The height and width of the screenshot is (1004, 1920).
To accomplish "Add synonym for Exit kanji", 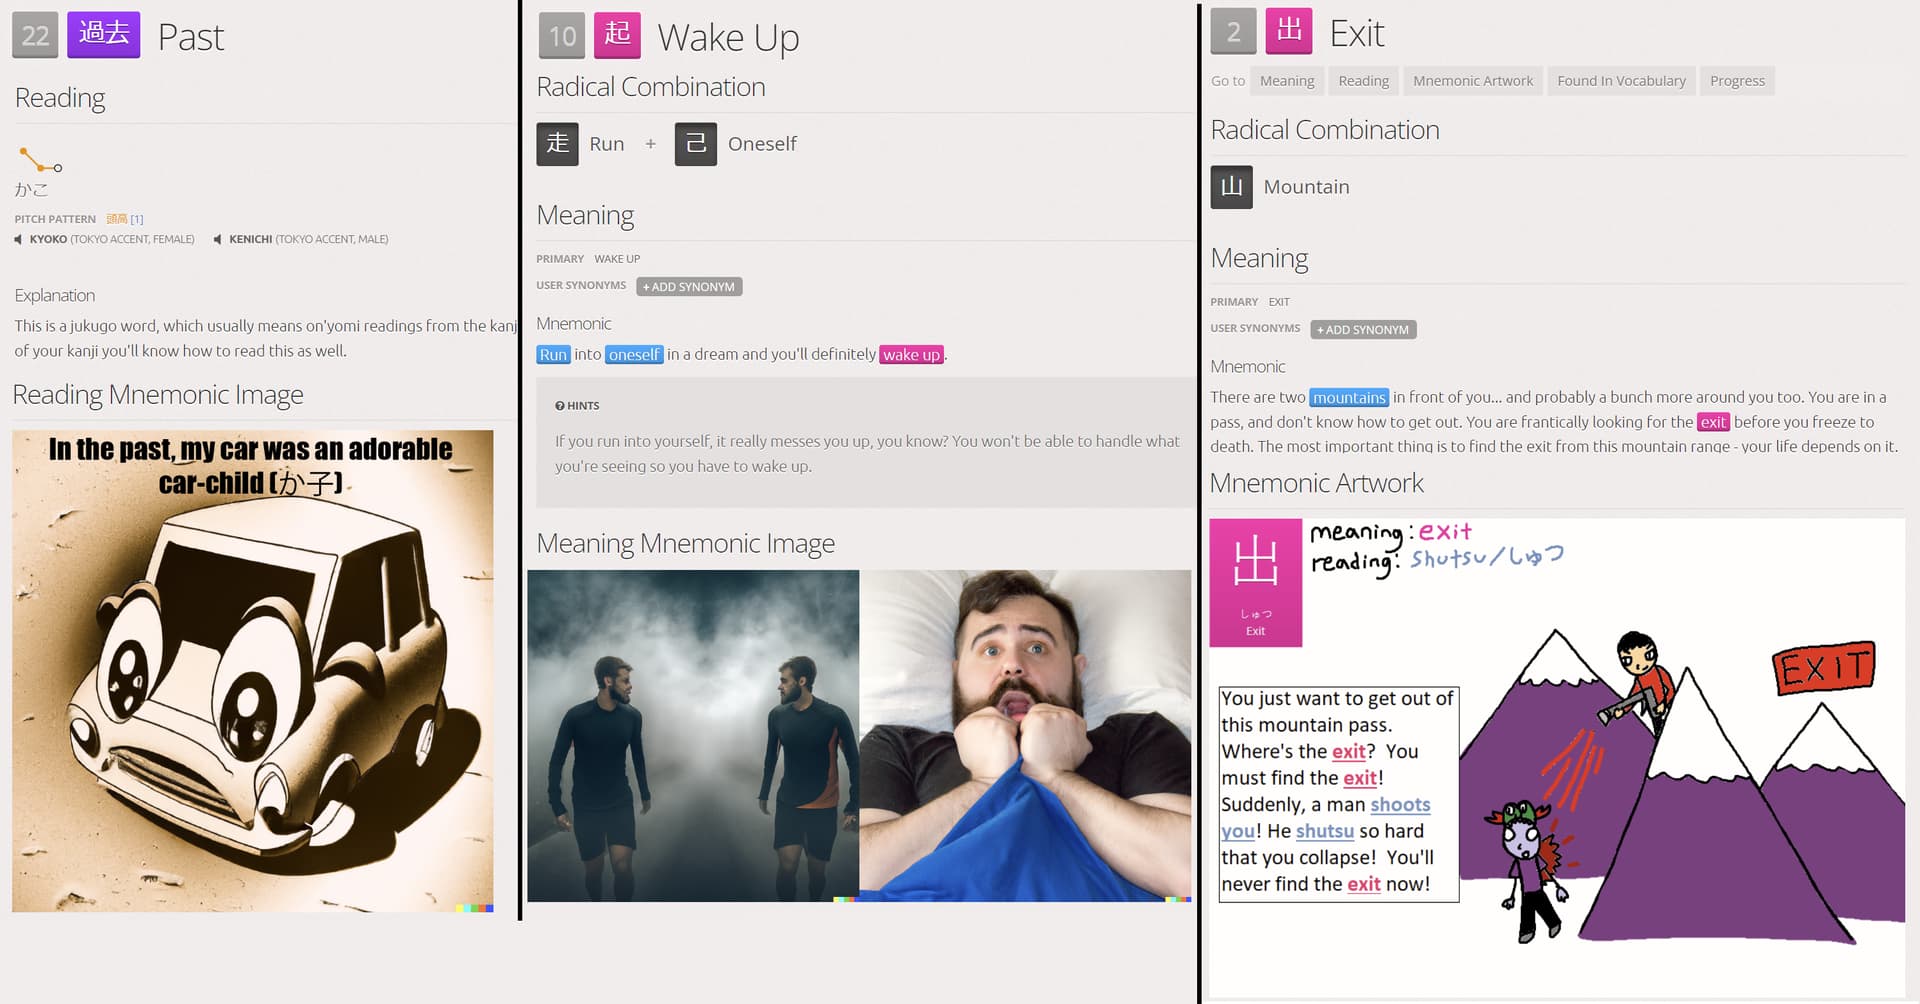I will (x=1363, y=330).
